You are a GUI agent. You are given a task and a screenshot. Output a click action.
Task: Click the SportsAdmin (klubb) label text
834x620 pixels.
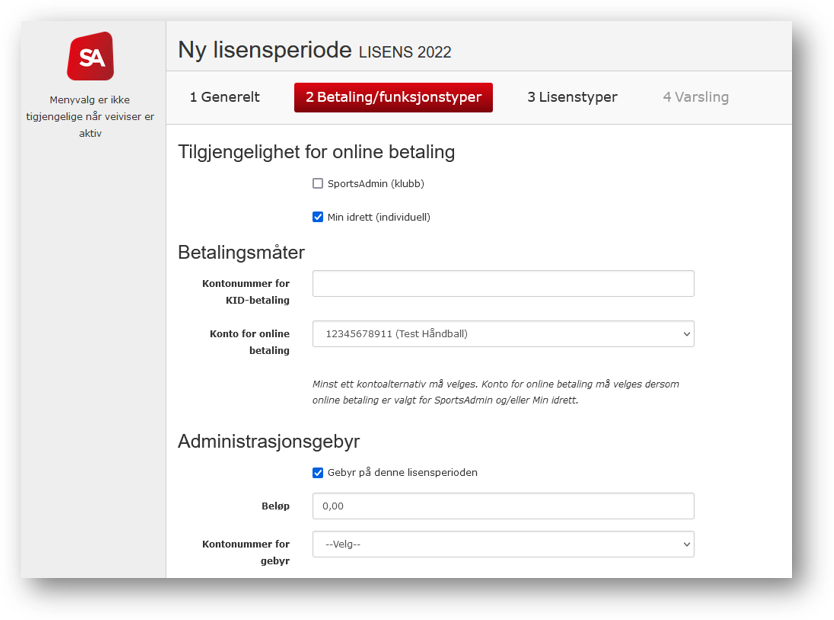click(x=376, y=183)
